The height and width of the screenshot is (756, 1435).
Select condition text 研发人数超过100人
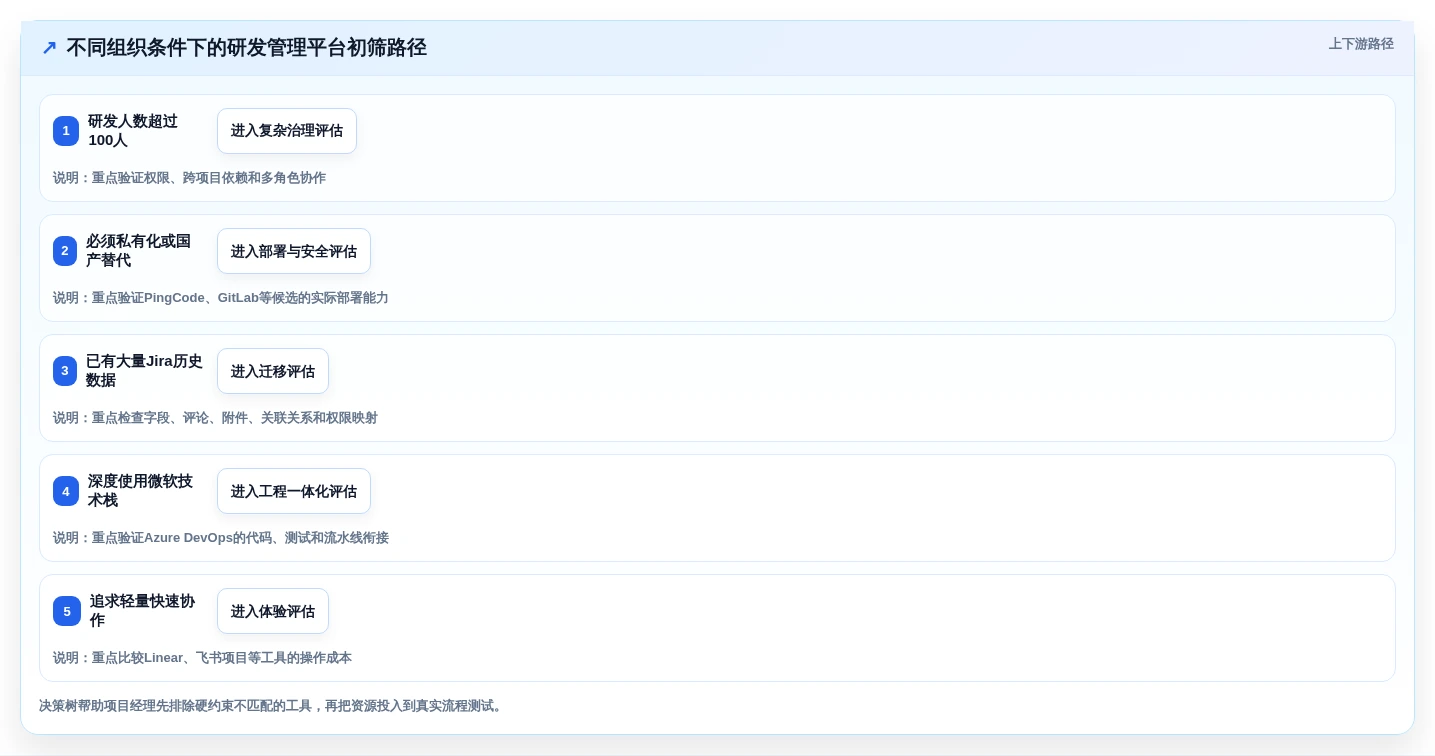(133, 131)
